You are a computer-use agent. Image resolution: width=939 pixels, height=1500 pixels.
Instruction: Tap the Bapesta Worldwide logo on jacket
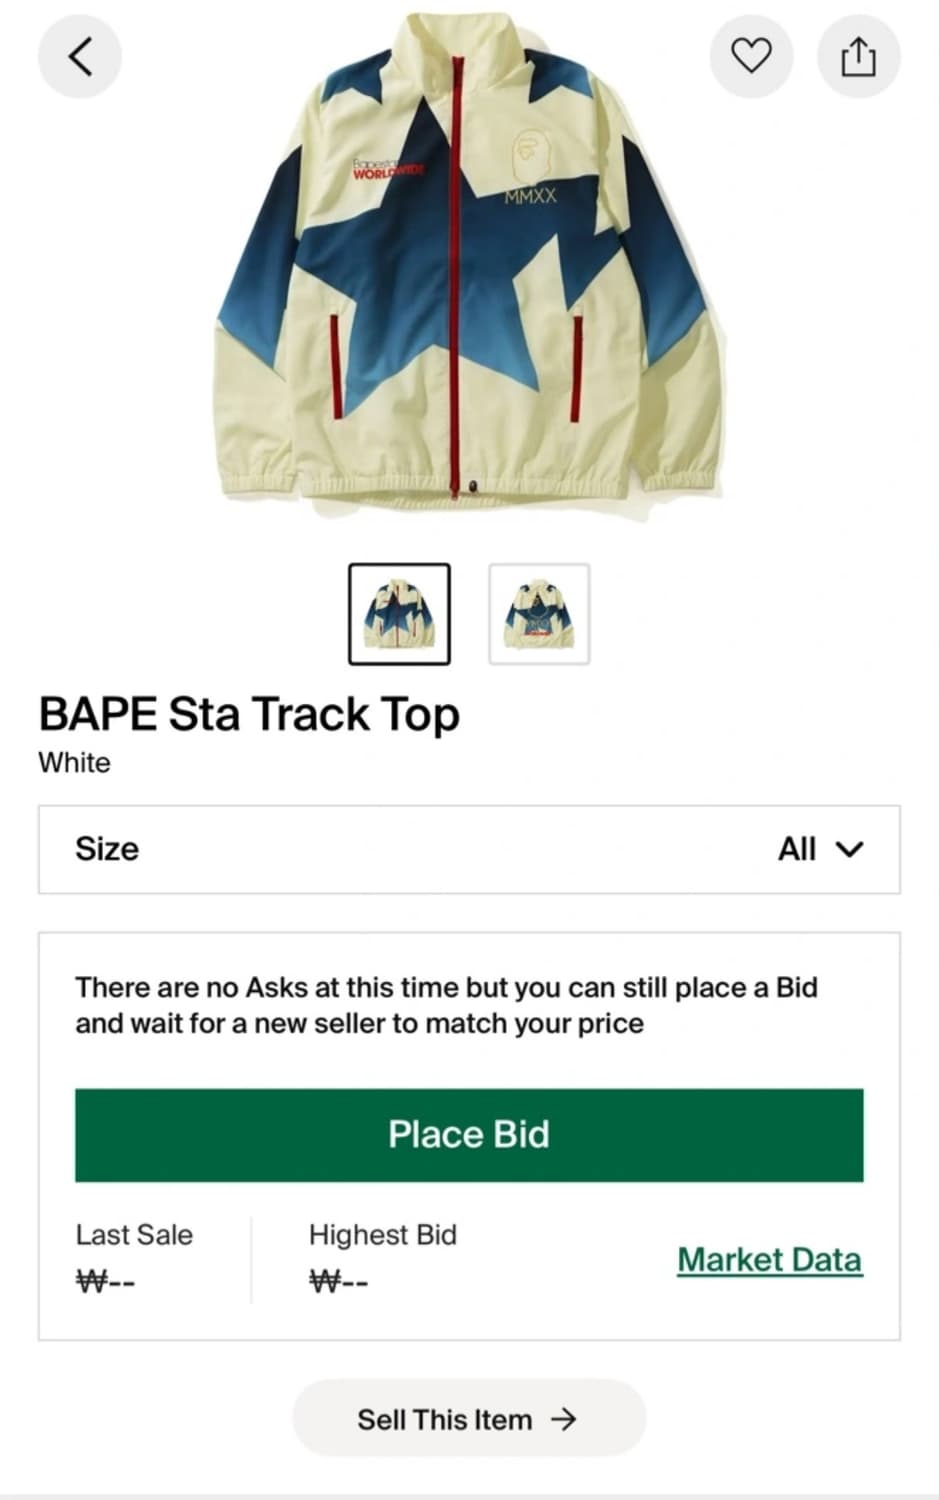click(388, 169)
